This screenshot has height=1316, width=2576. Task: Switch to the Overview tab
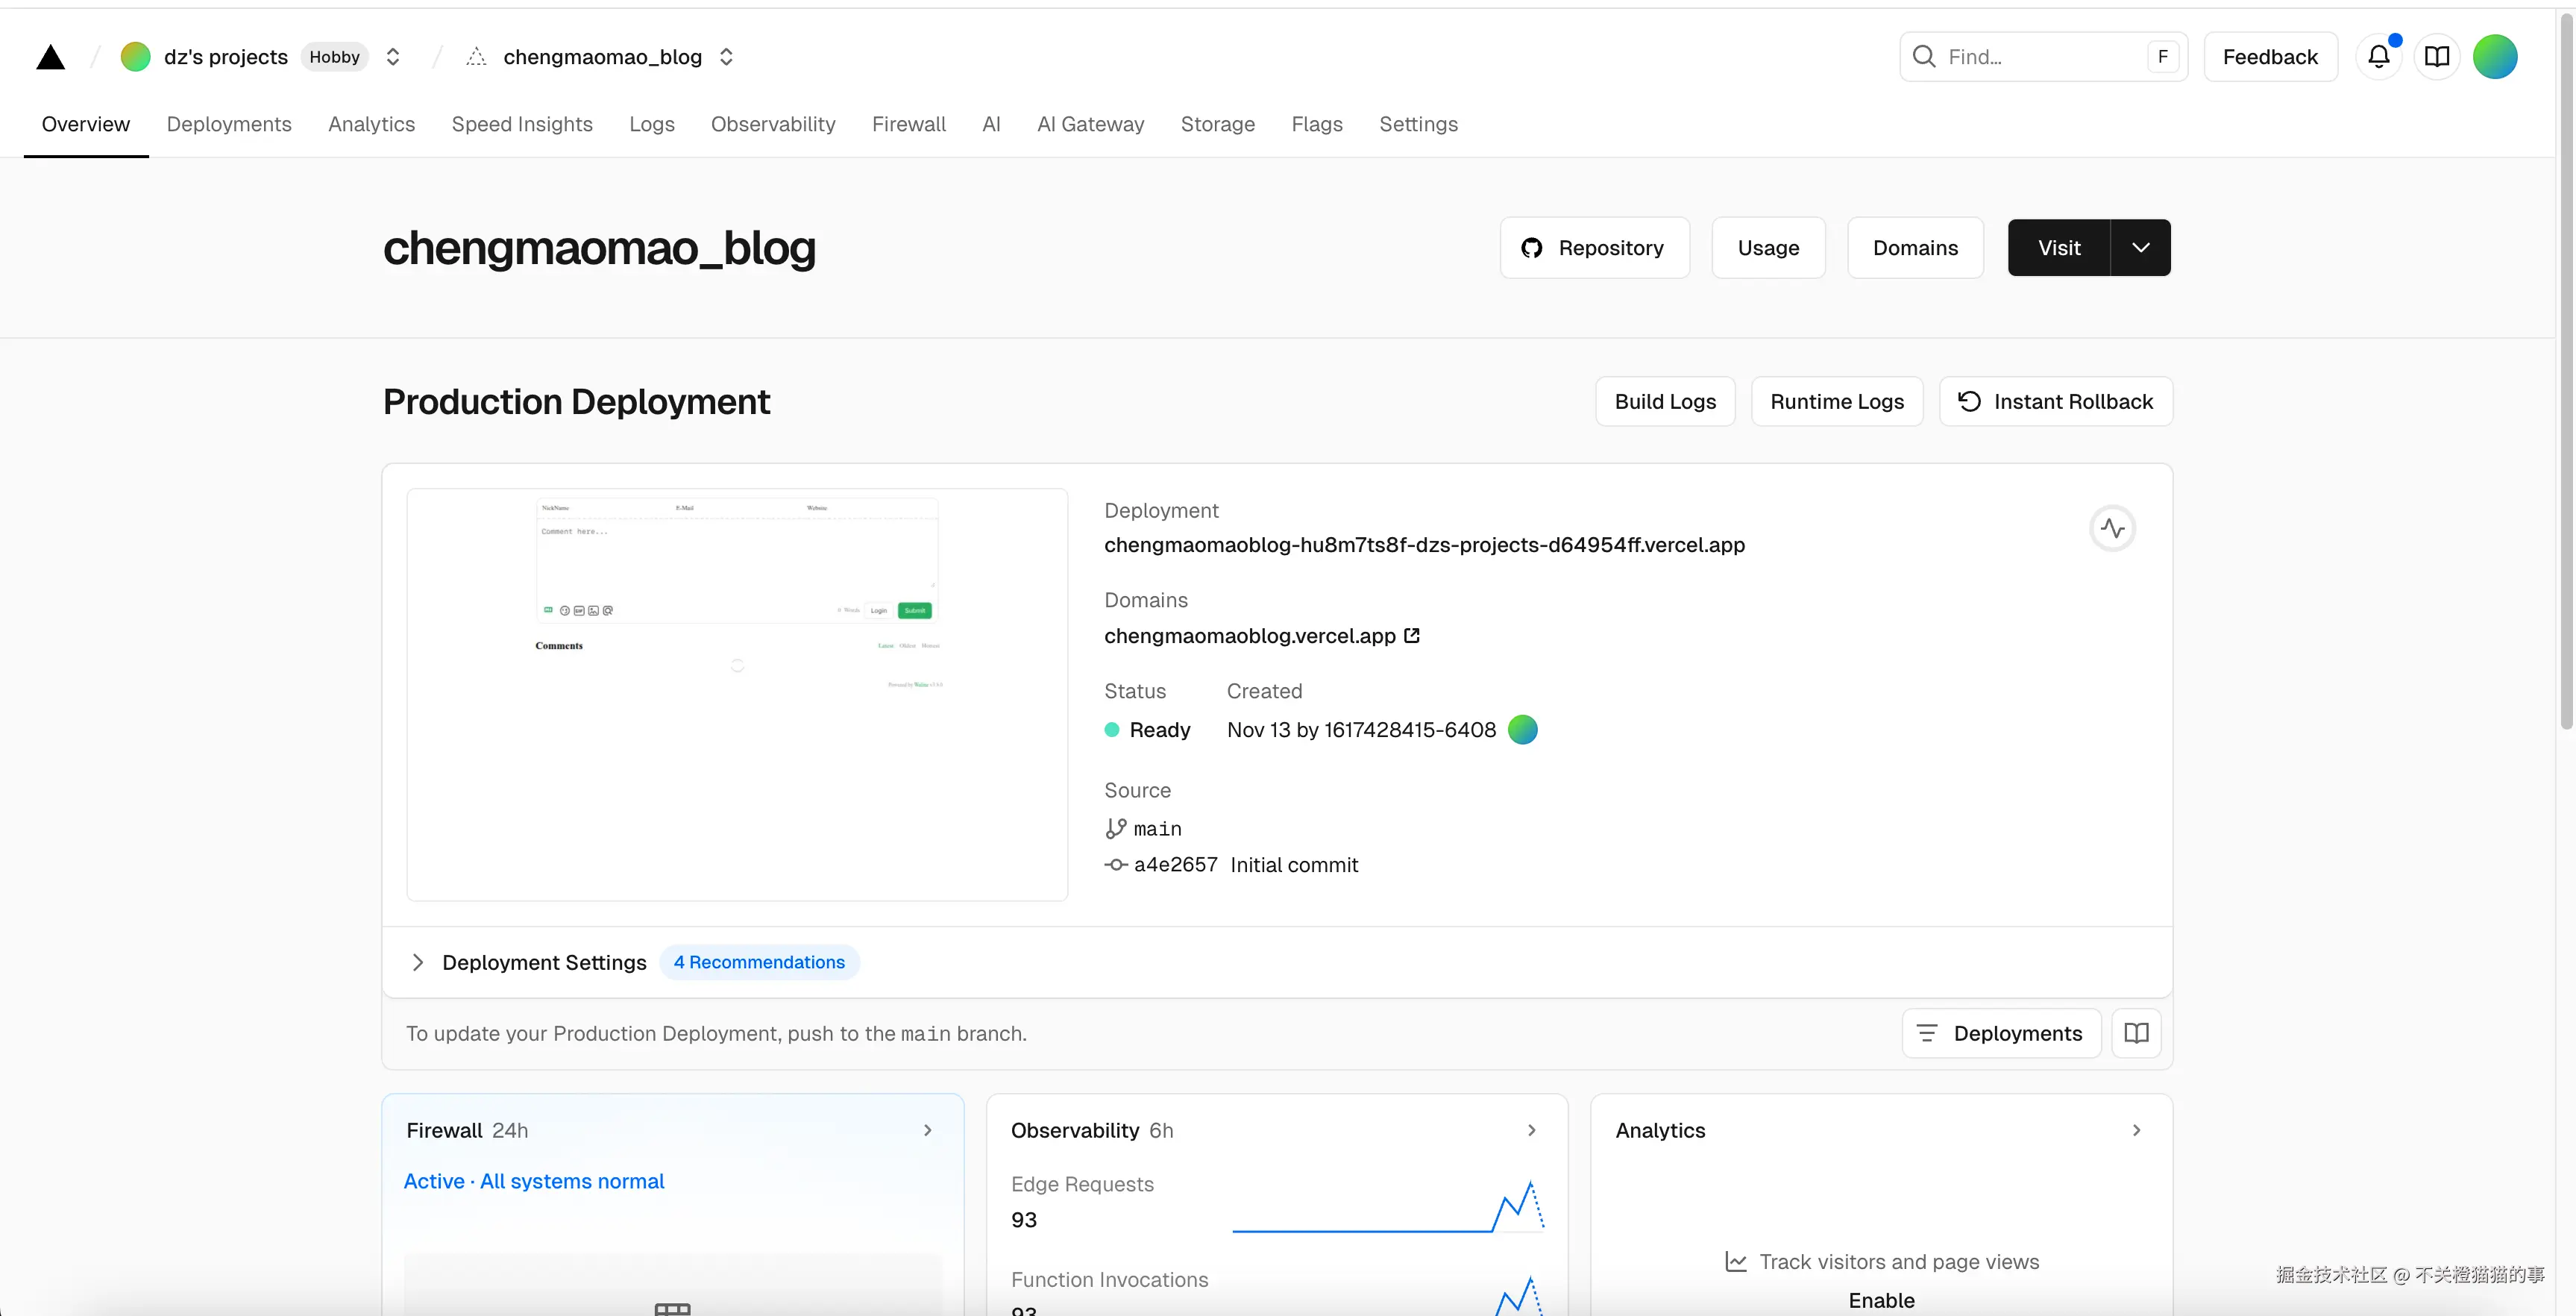[86, 124]
